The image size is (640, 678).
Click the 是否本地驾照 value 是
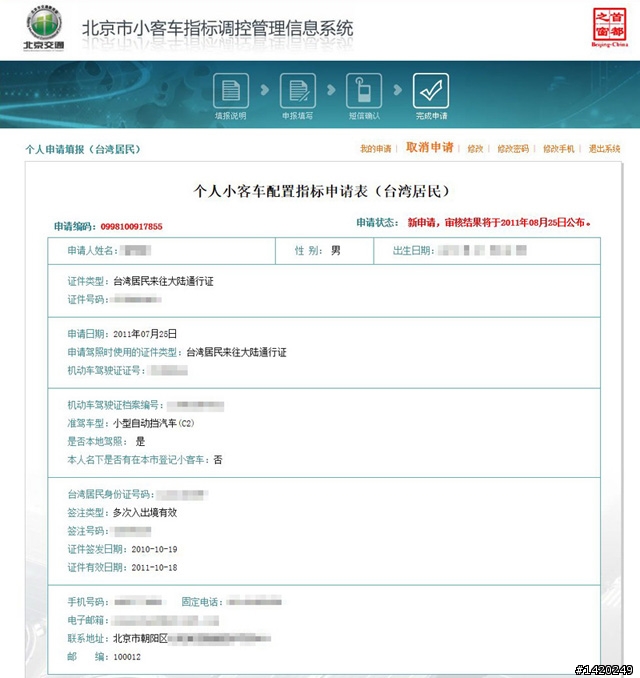pyautogui.click(x=140, y=441)
